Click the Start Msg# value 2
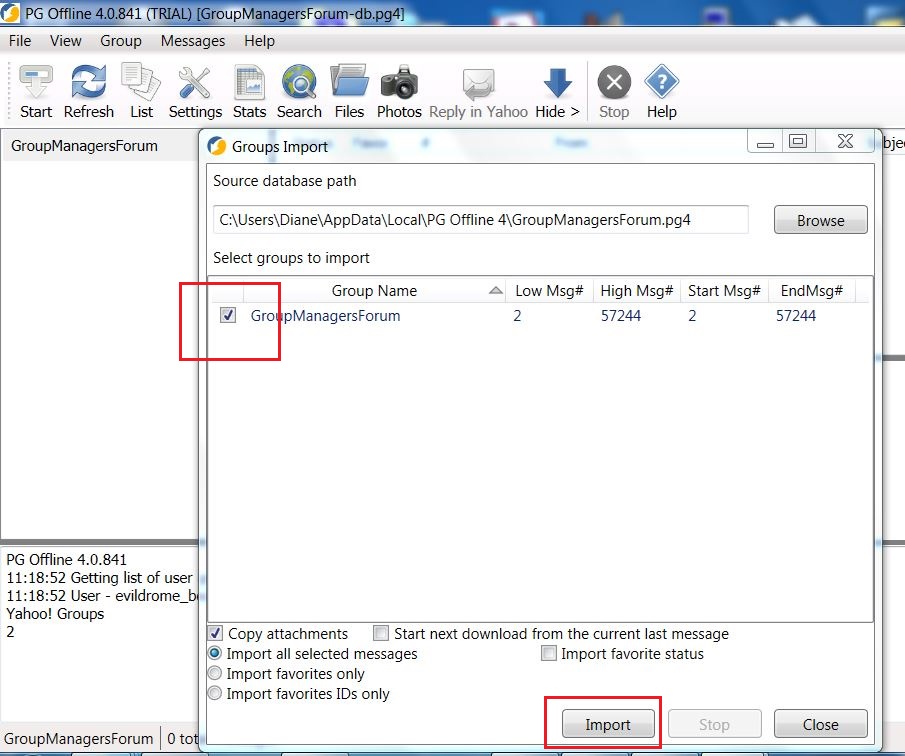905x756 pixels. click(692, 316)
